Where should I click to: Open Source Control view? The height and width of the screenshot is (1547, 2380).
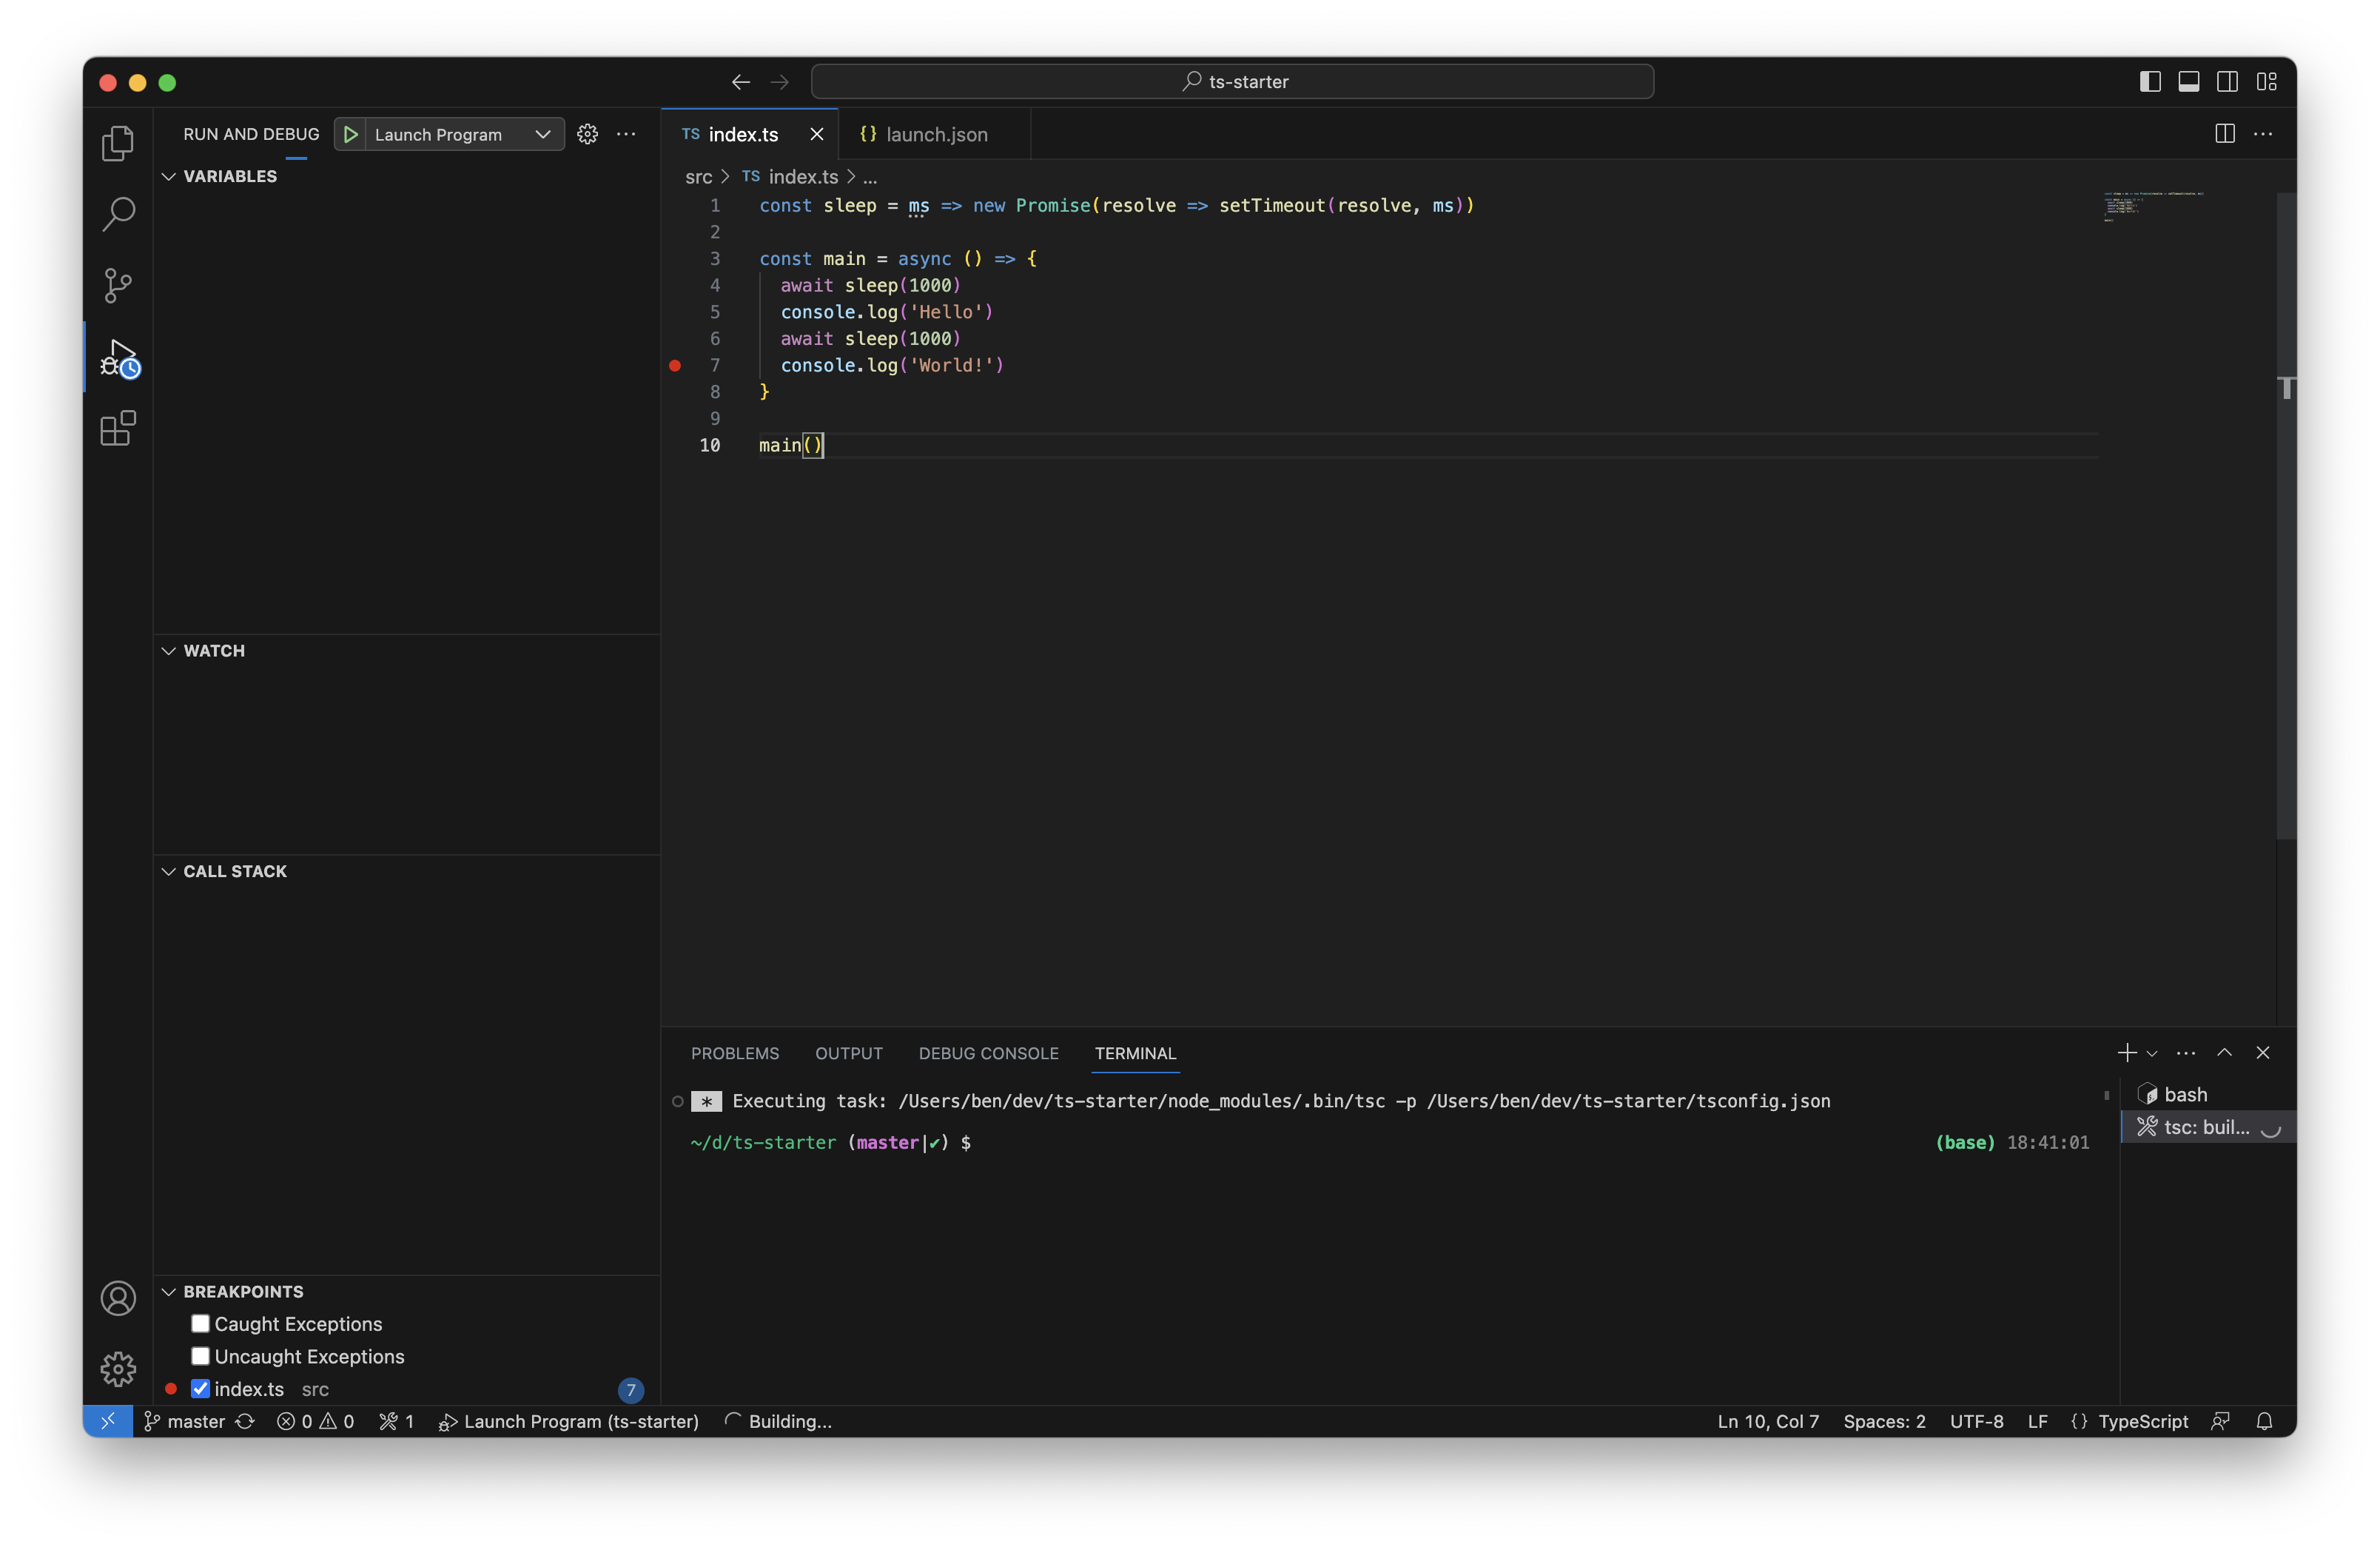point(117,286)
